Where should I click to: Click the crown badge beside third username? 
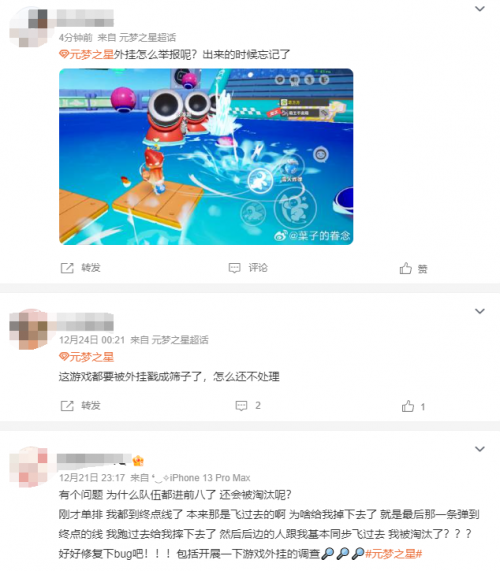[x=138, y=461]
